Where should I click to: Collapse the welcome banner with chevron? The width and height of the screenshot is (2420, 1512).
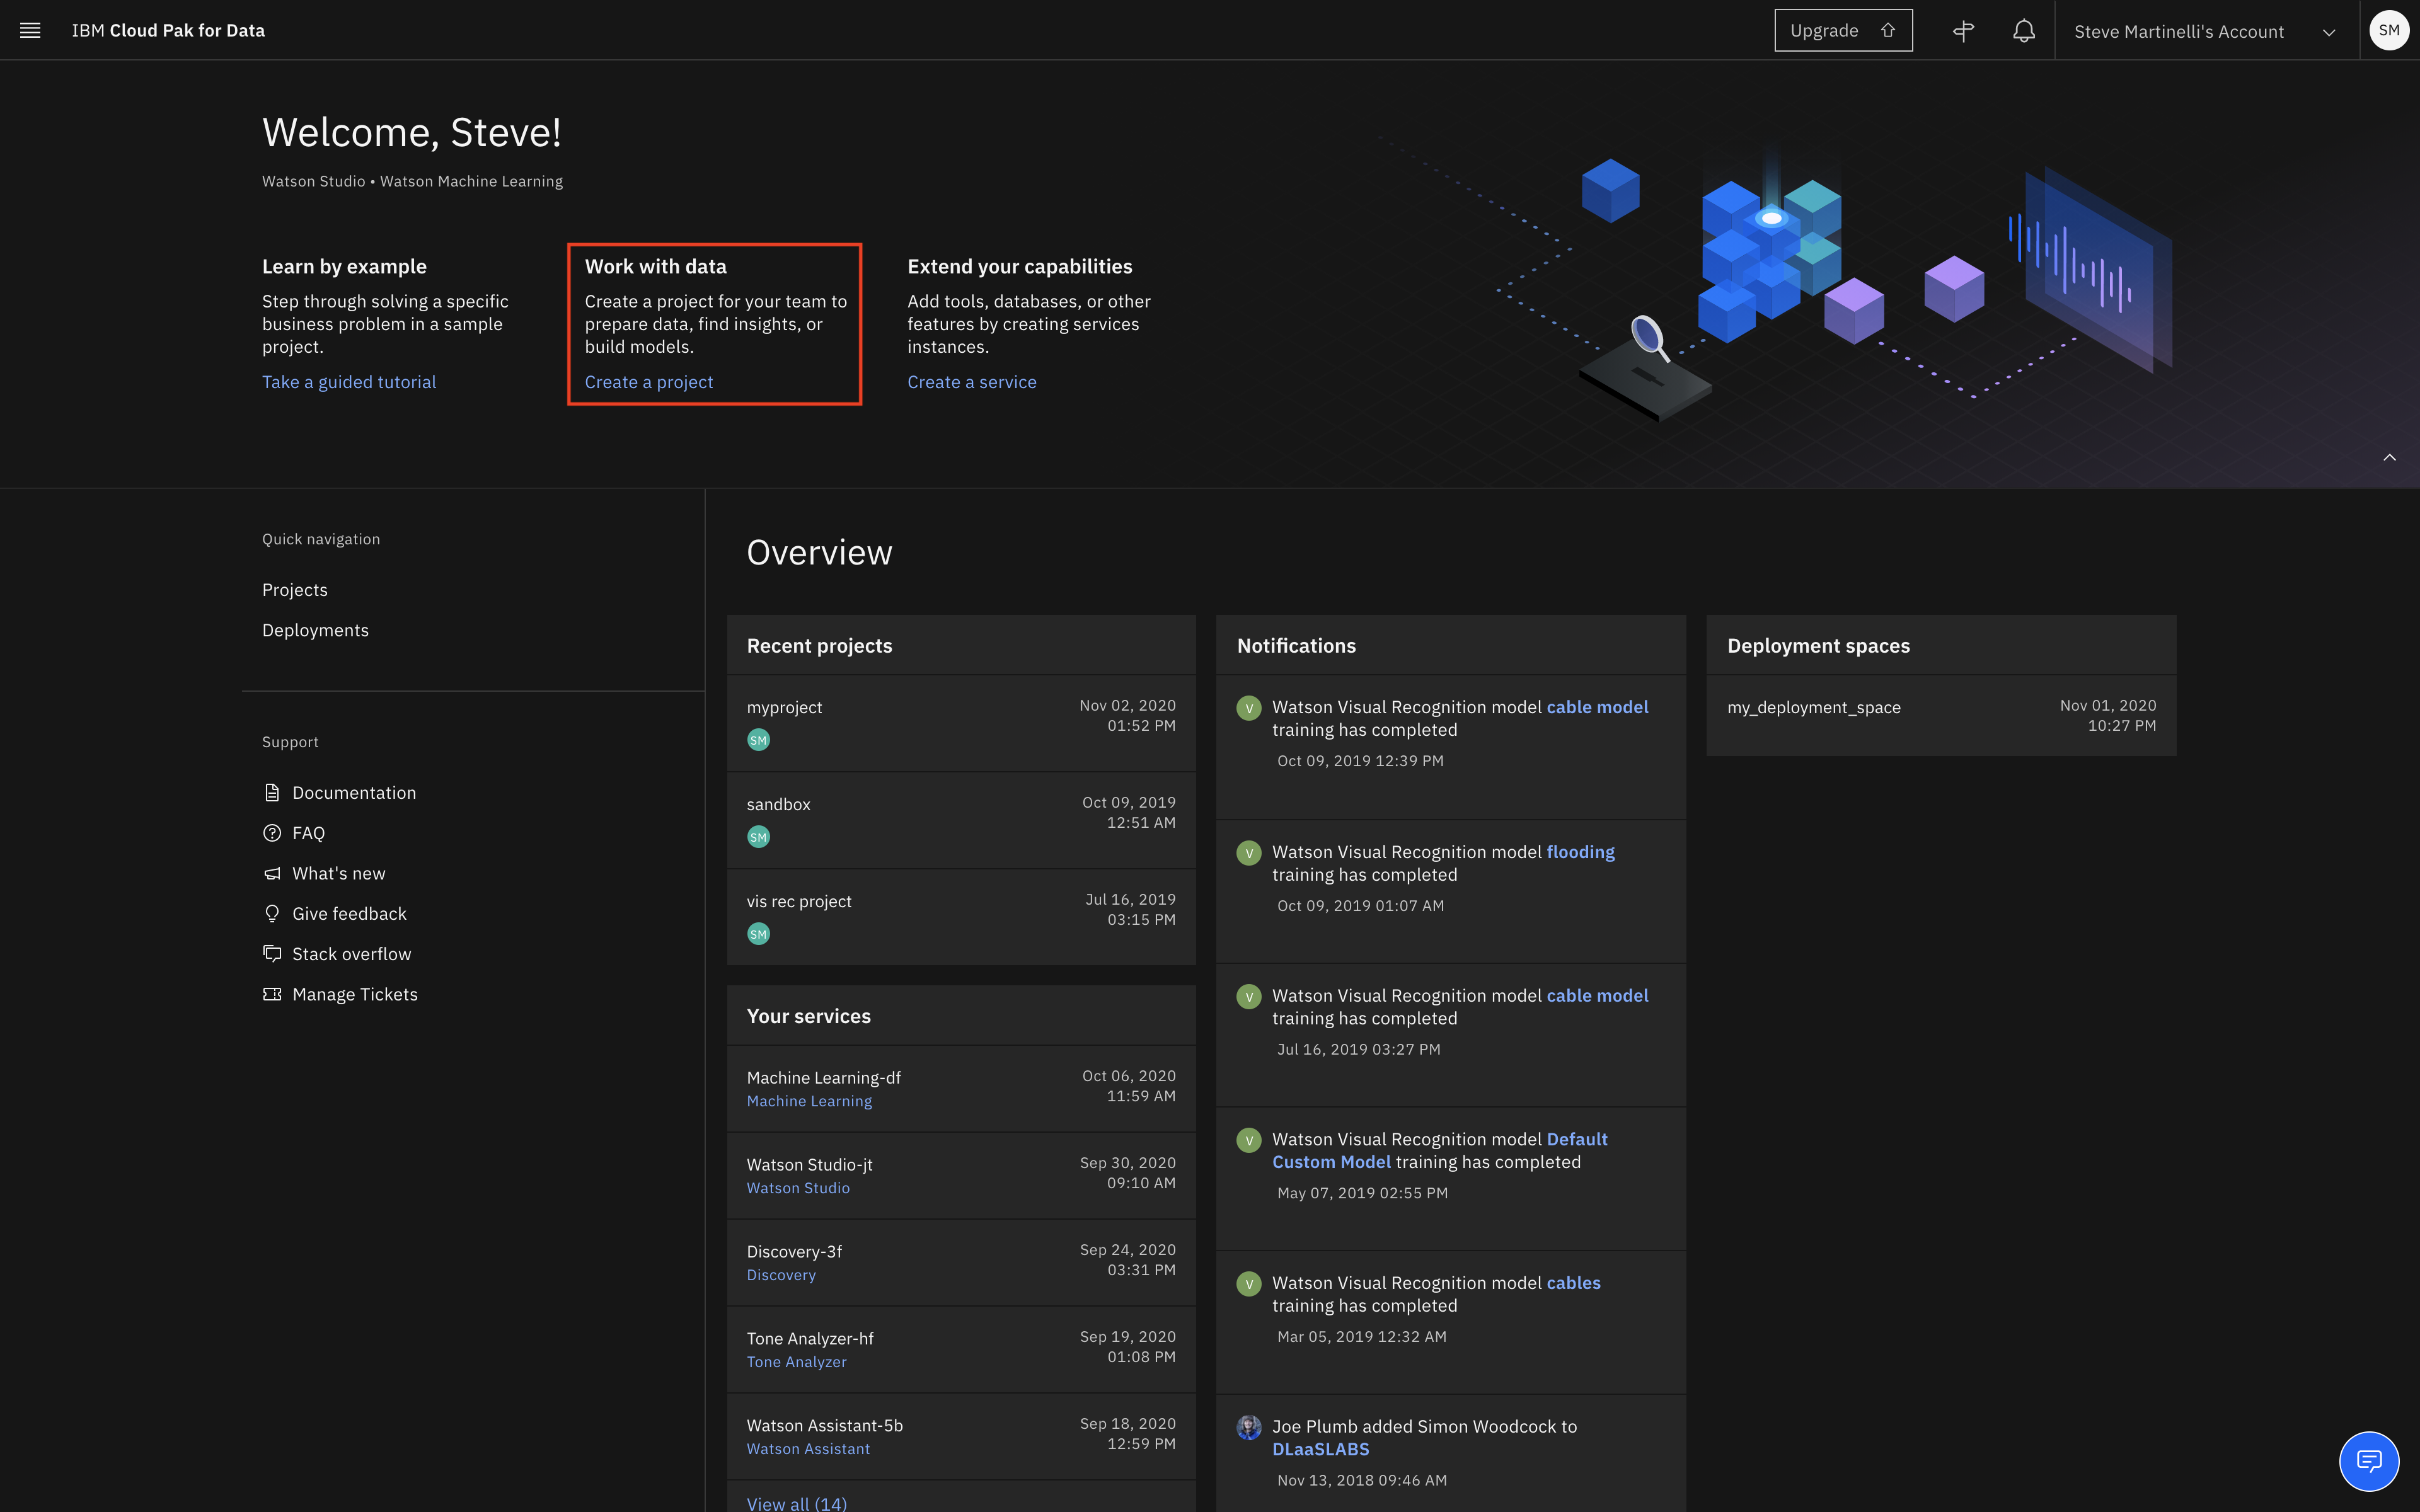pyautogui.click(x=2389, y=458)
